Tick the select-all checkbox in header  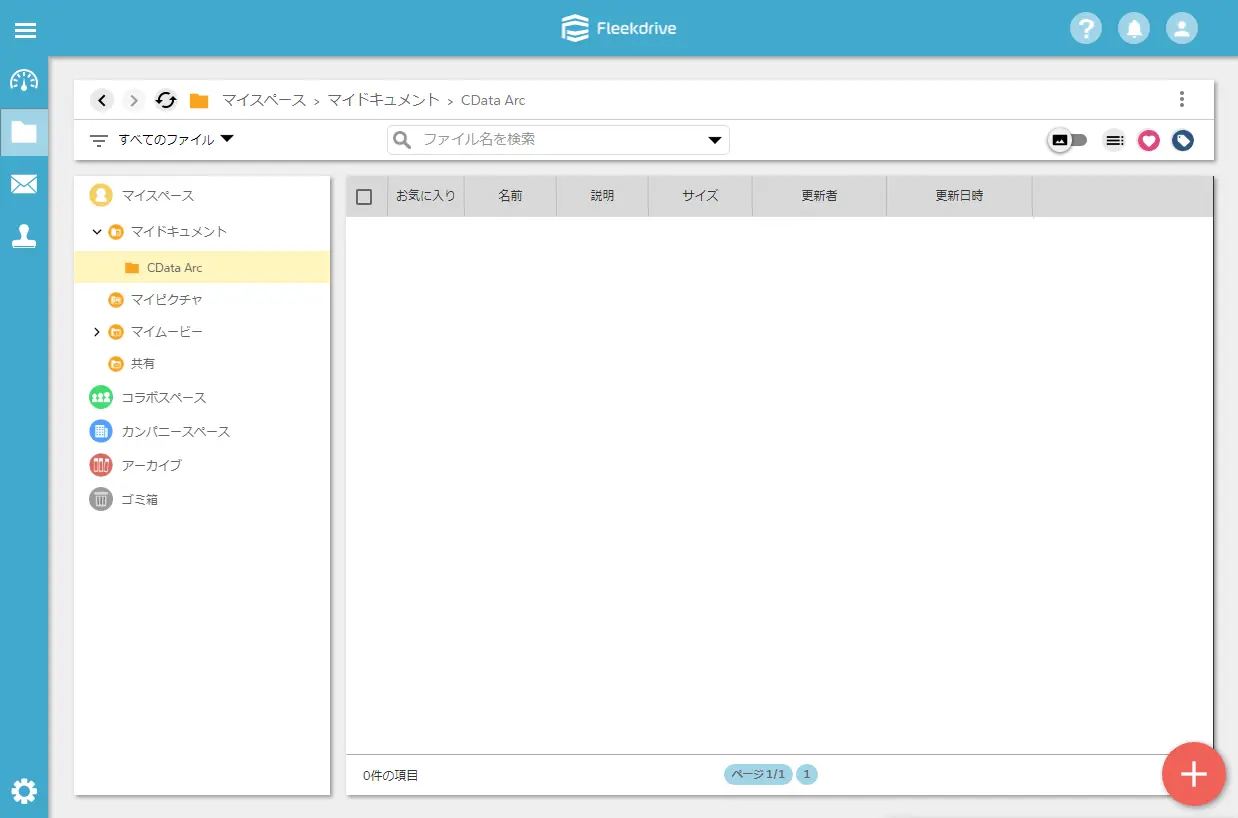coord(364,197)
